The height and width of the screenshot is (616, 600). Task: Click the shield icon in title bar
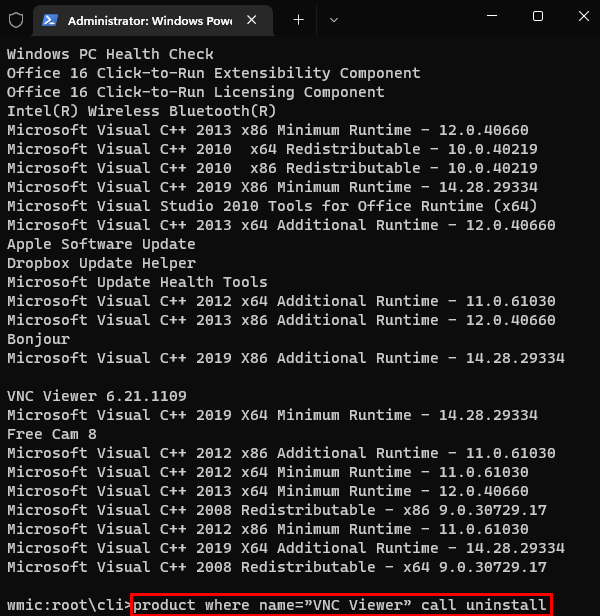(16, 20)
